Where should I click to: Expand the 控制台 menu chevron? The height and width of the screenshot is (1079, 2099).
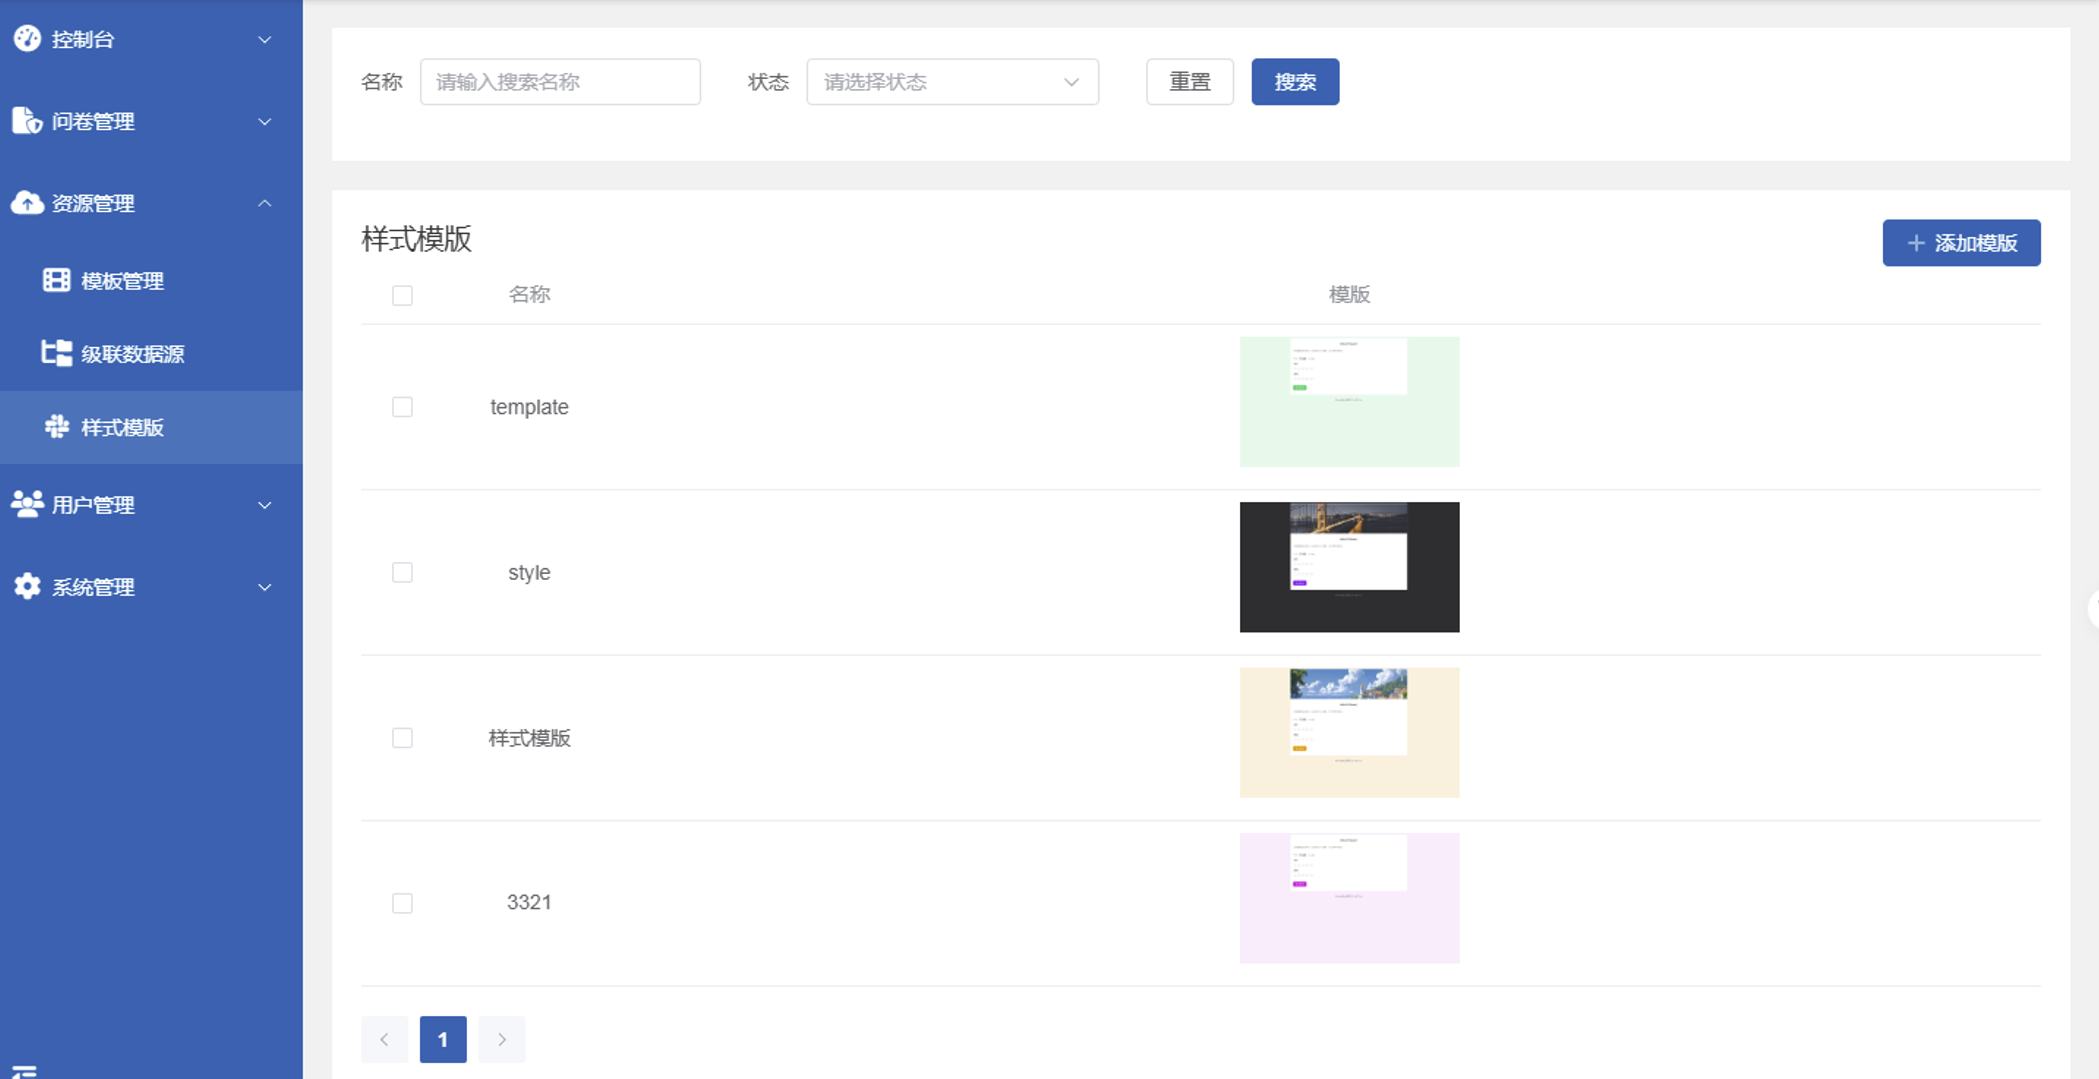click(265, 40)
